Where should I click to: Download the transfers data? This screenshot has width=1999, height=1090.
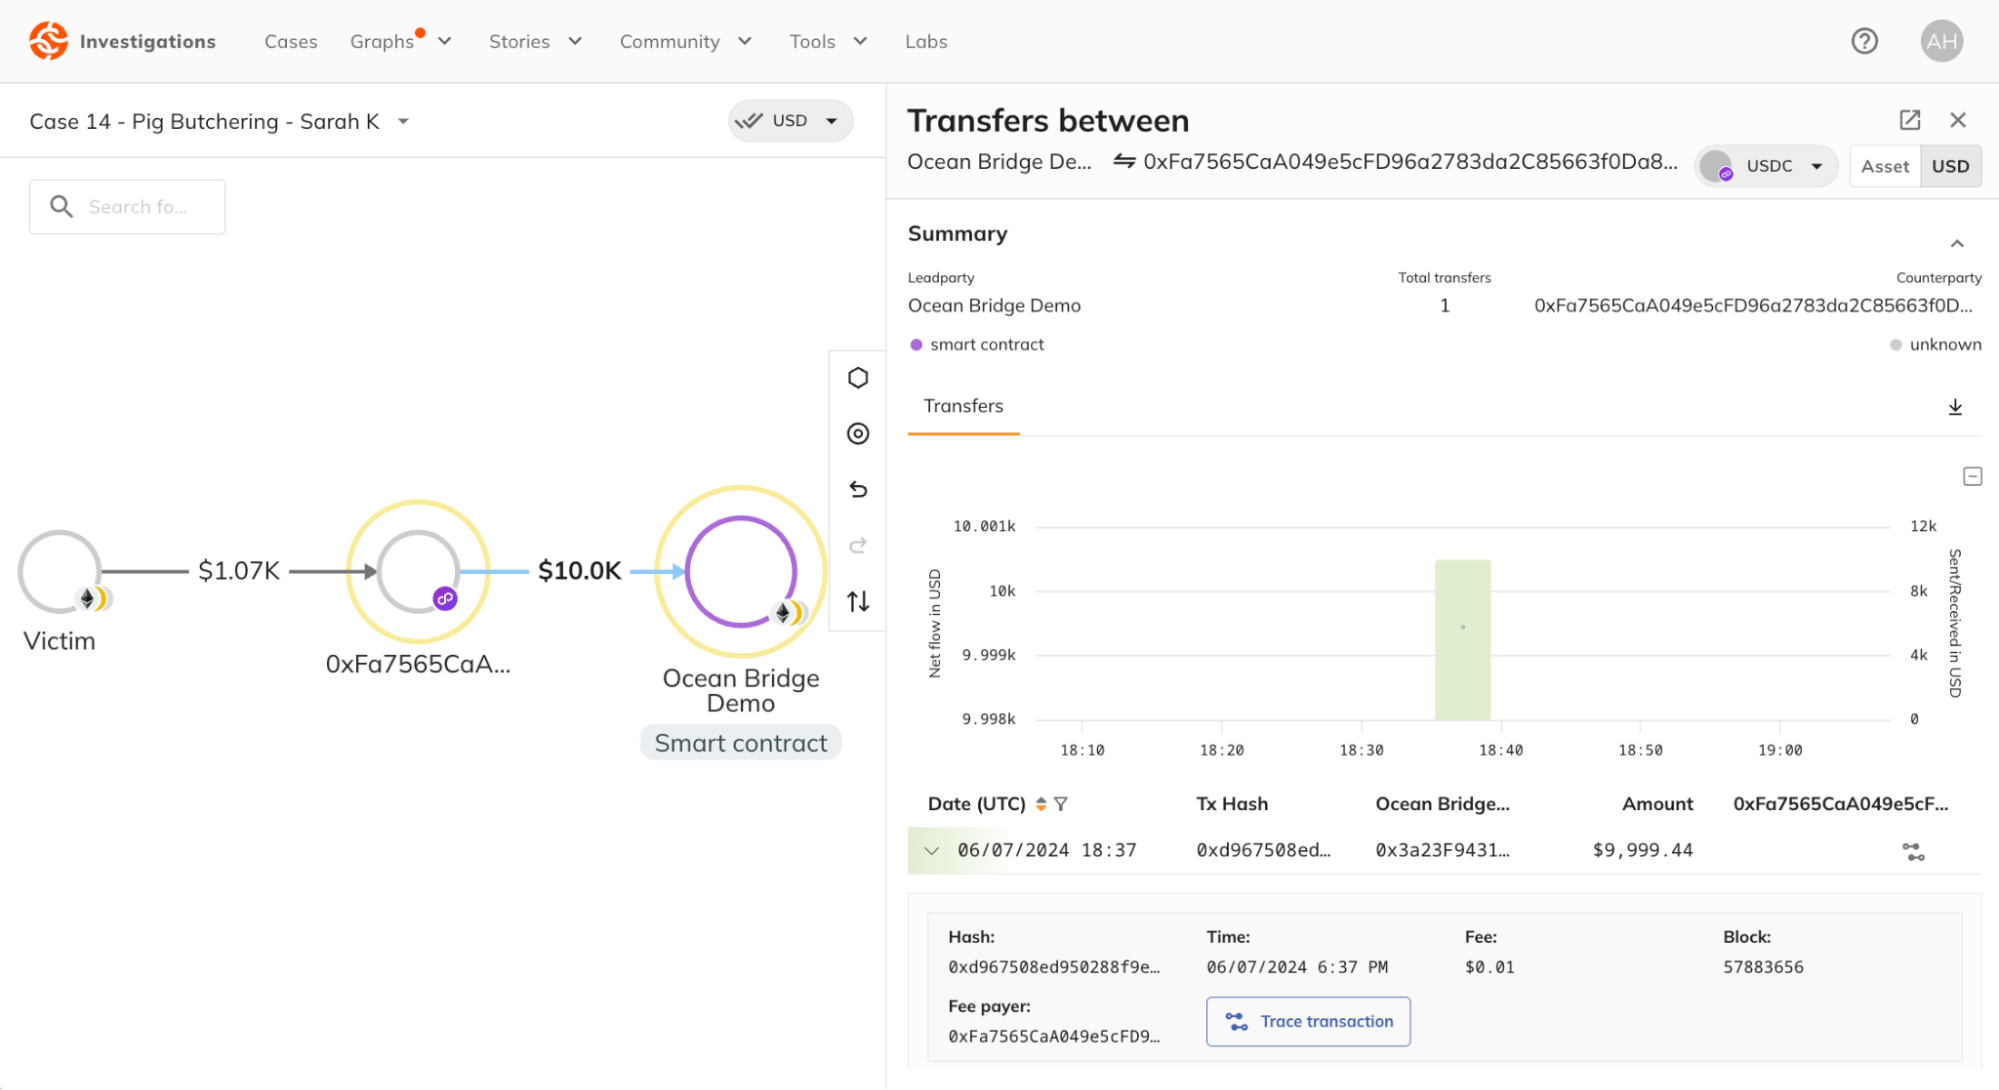point(1955,407)
